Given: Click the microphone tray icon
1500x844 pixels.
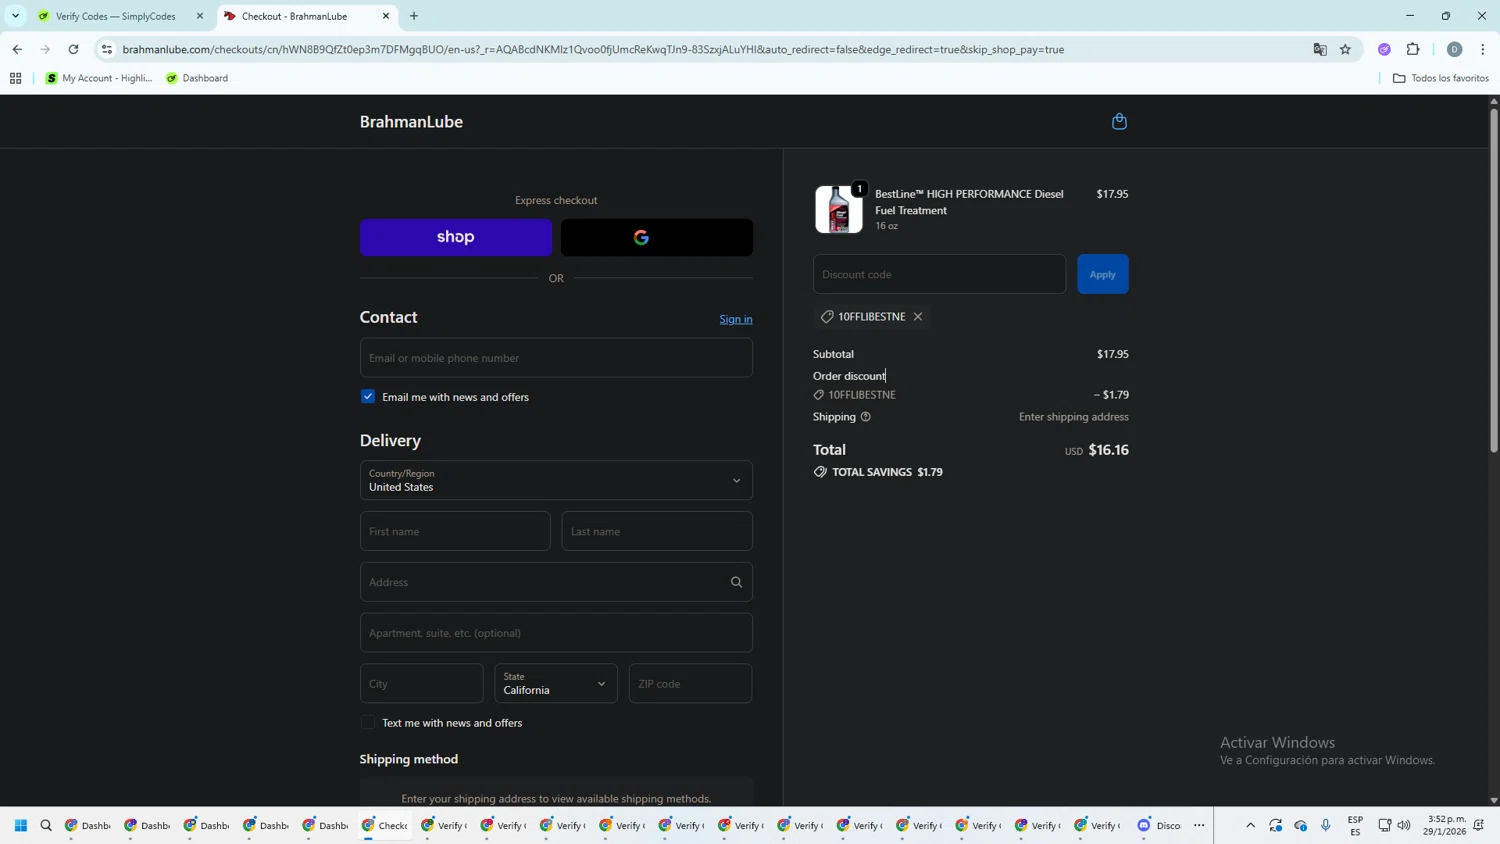Looking at the screenshot, I should pyautogui.click(x=1326, y=826).
